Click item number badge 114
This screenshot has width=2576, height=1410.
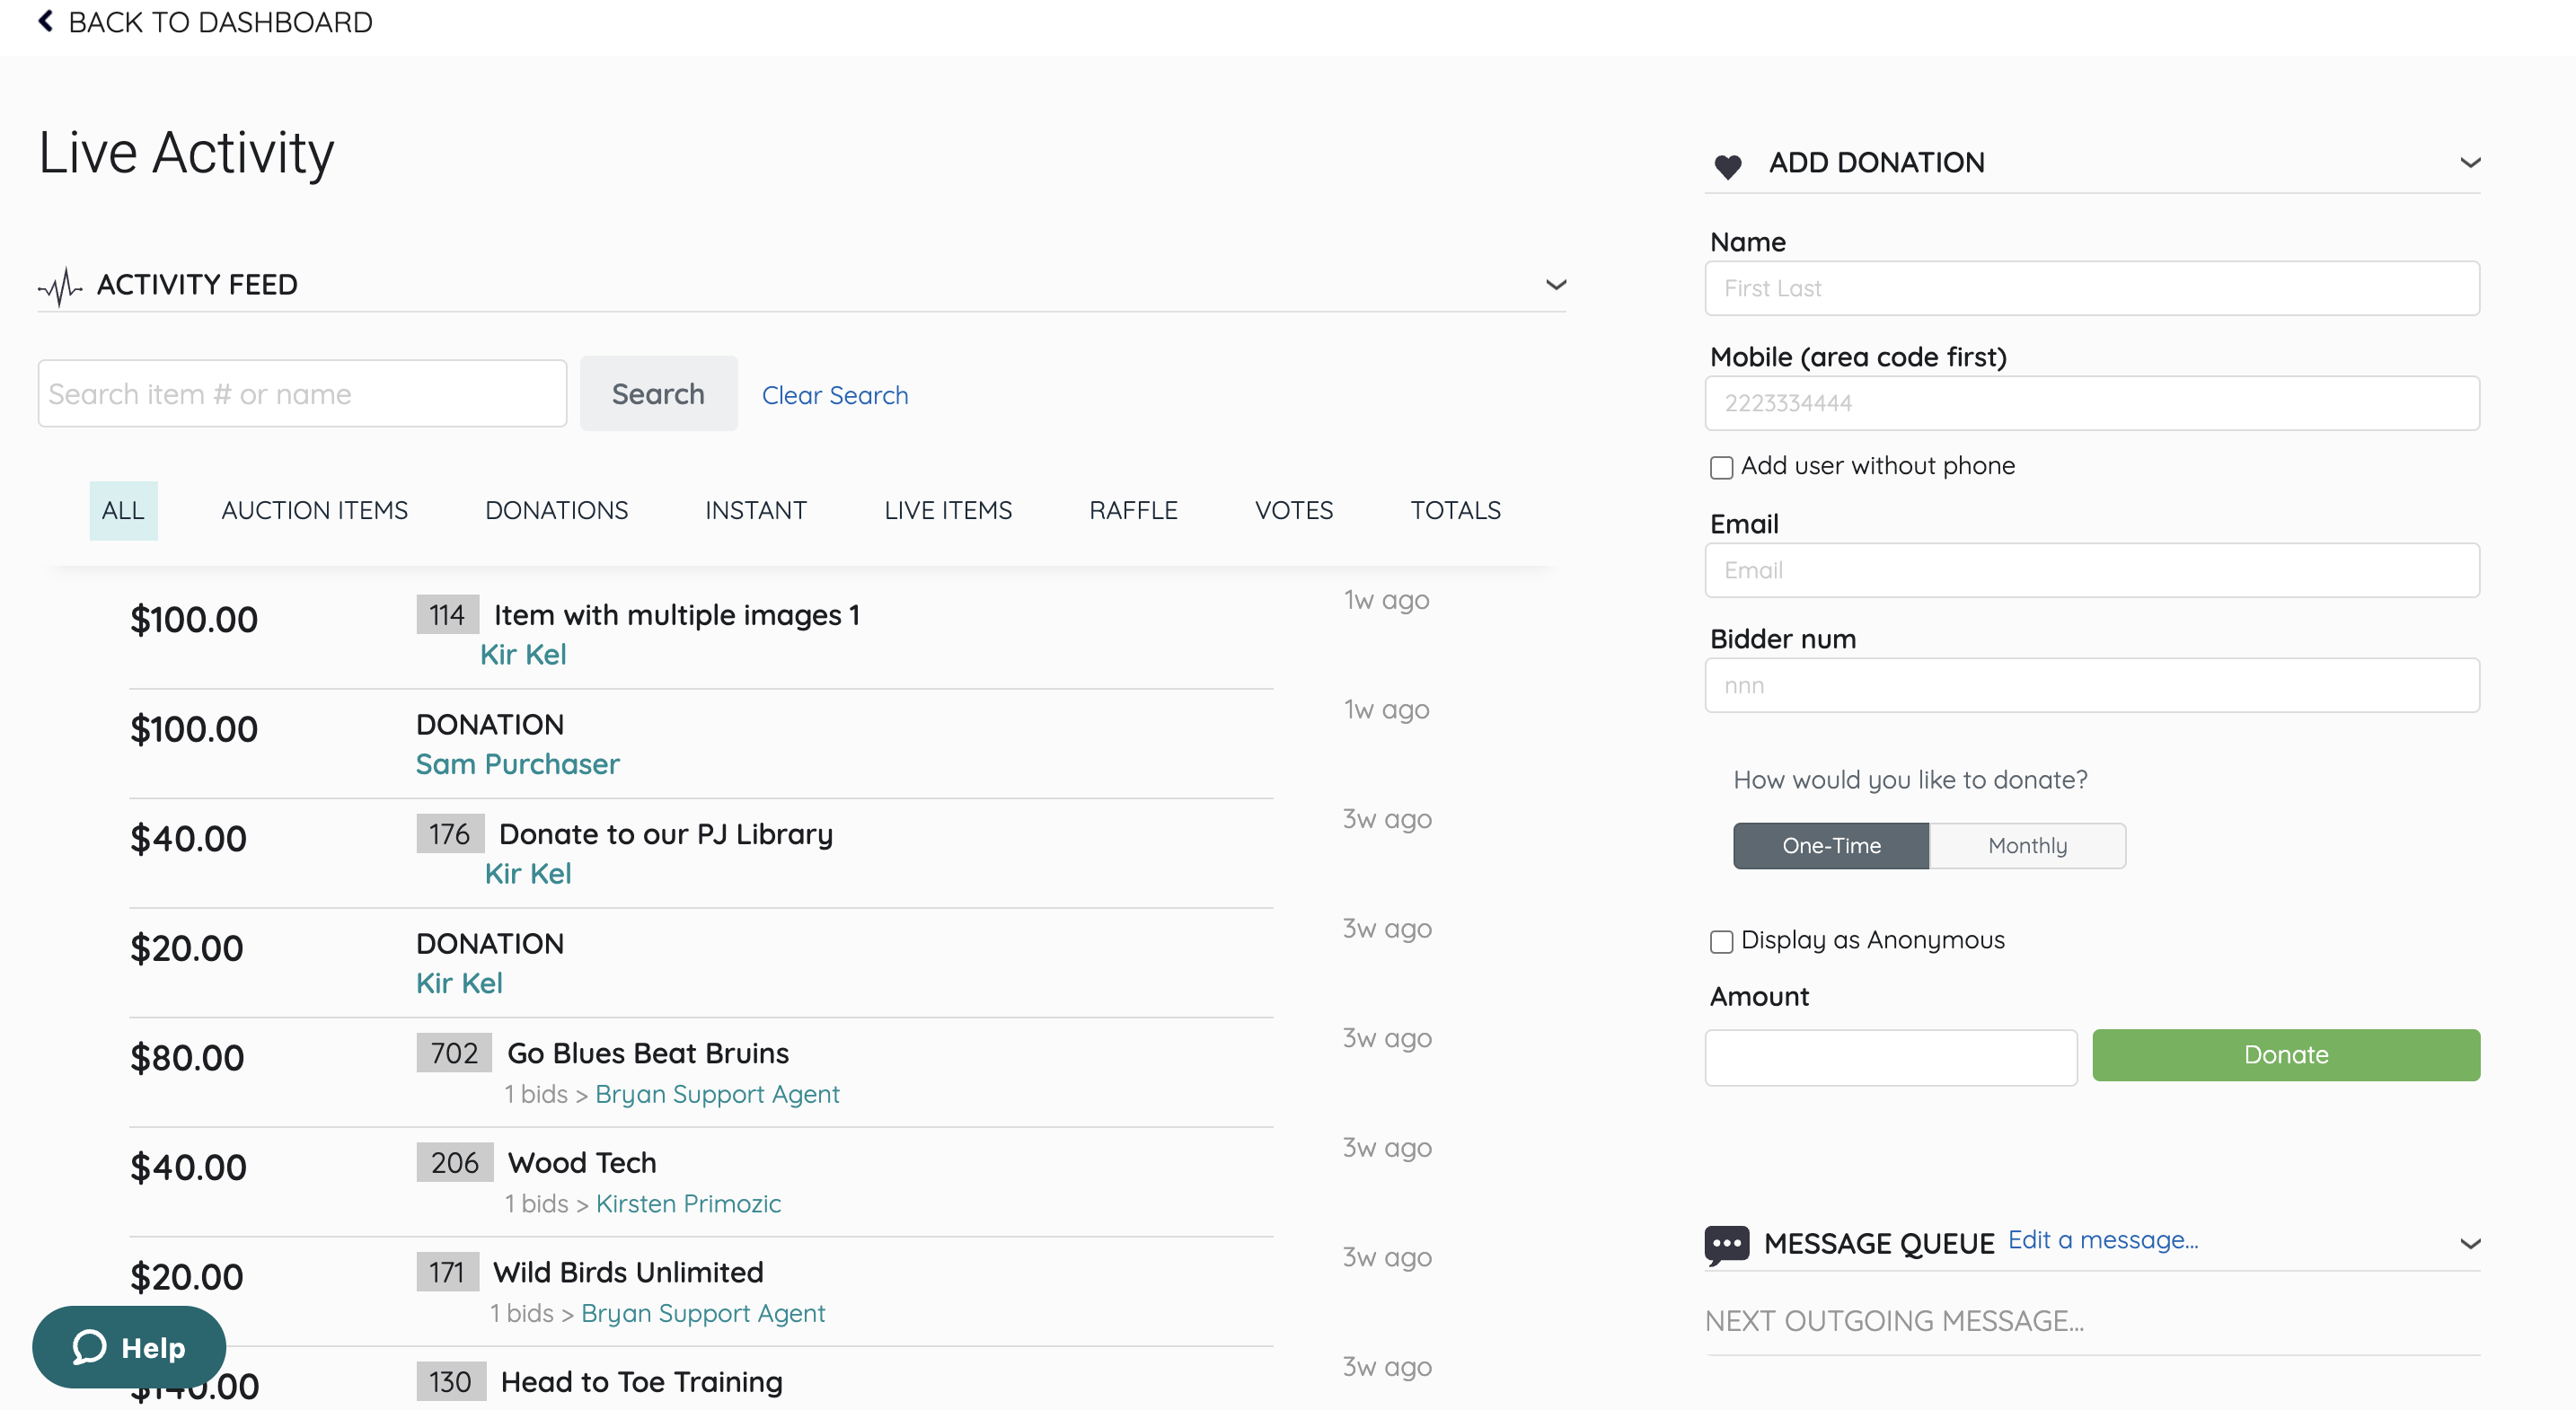click(447, 615)
